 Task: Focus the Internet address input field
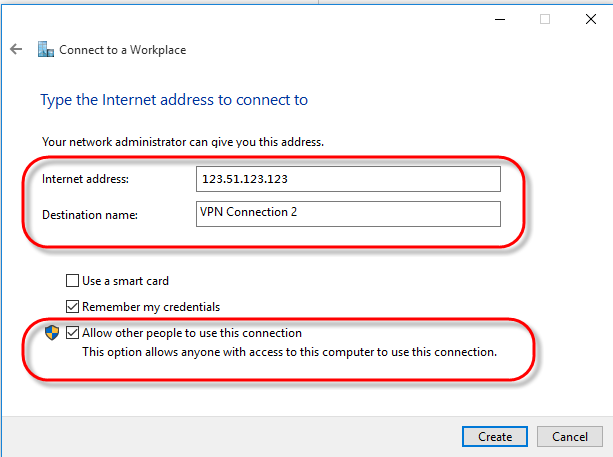tap(348, 179)
